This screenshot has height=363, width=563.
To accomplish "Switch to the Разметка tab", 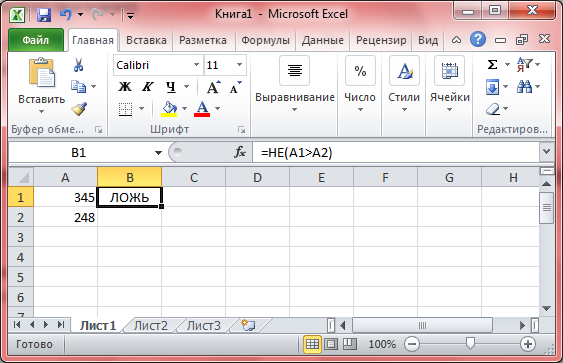I will pos(203,40).
